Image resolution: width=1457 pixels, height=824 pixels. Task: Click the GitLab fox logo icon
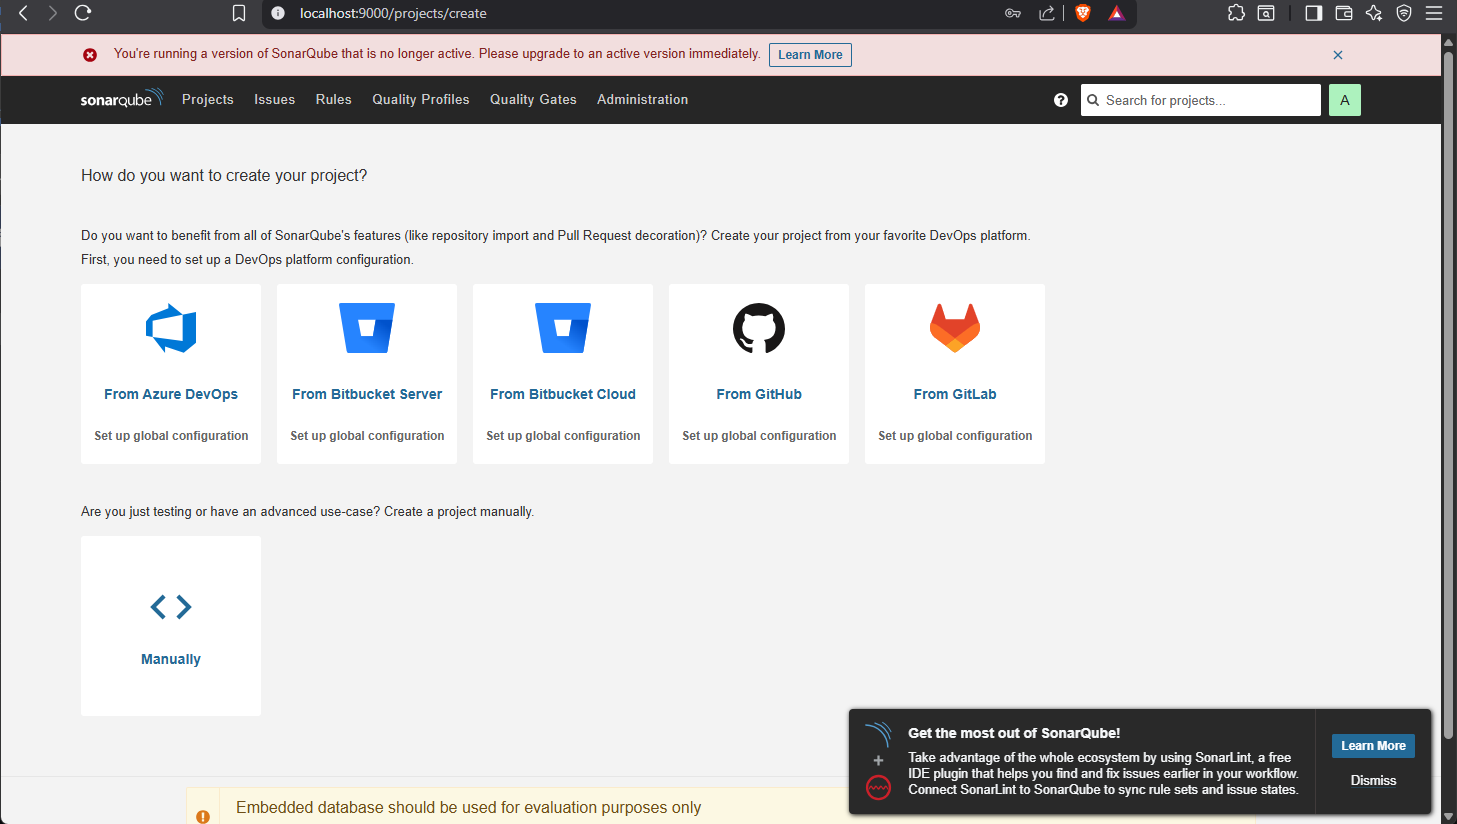click(x=955, y=328)
